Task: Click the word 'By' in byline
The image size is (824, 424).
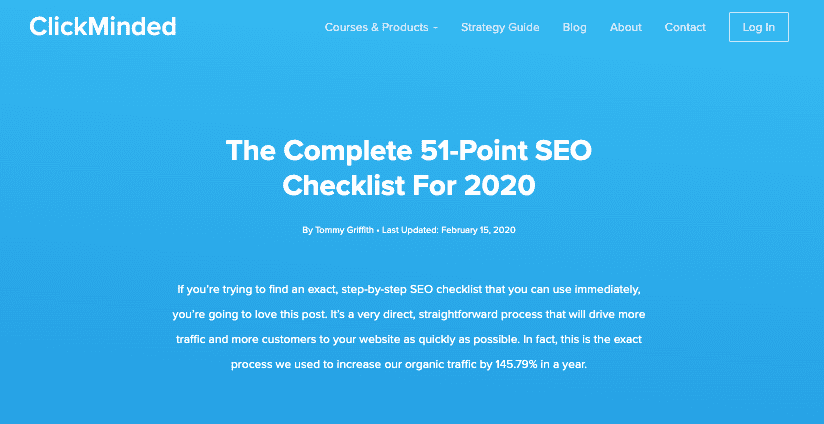Action: [x=307, y=230]
